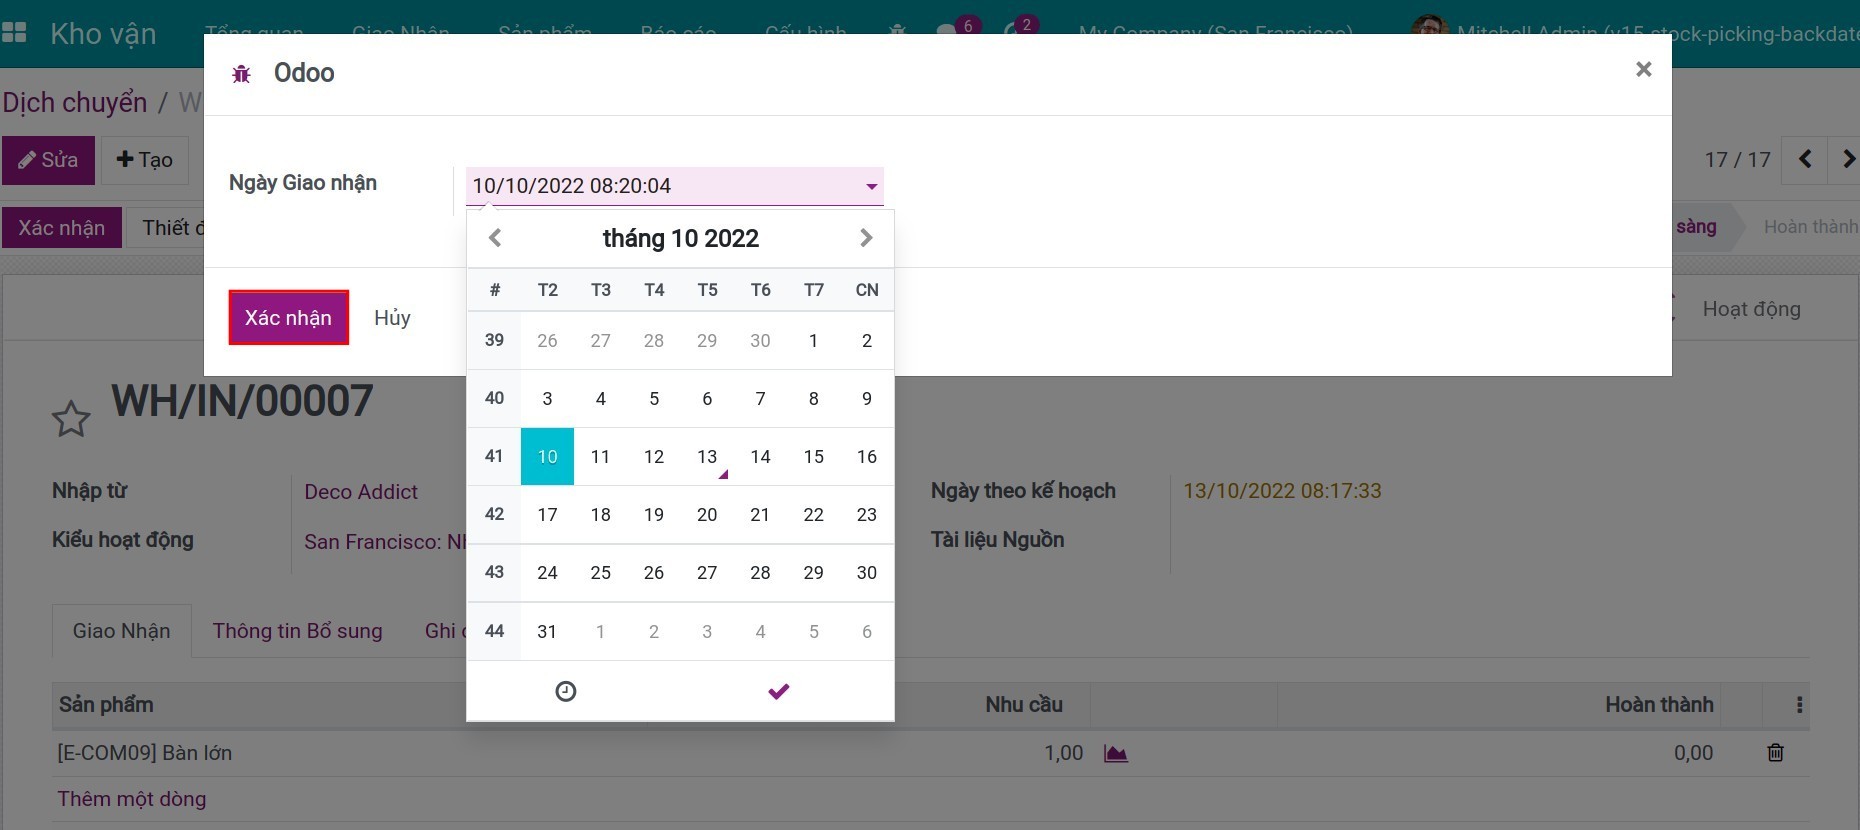Click the checkmark icon to apply the date
The height and width of the screenshot is (830, 1860).
coord(778,691)
